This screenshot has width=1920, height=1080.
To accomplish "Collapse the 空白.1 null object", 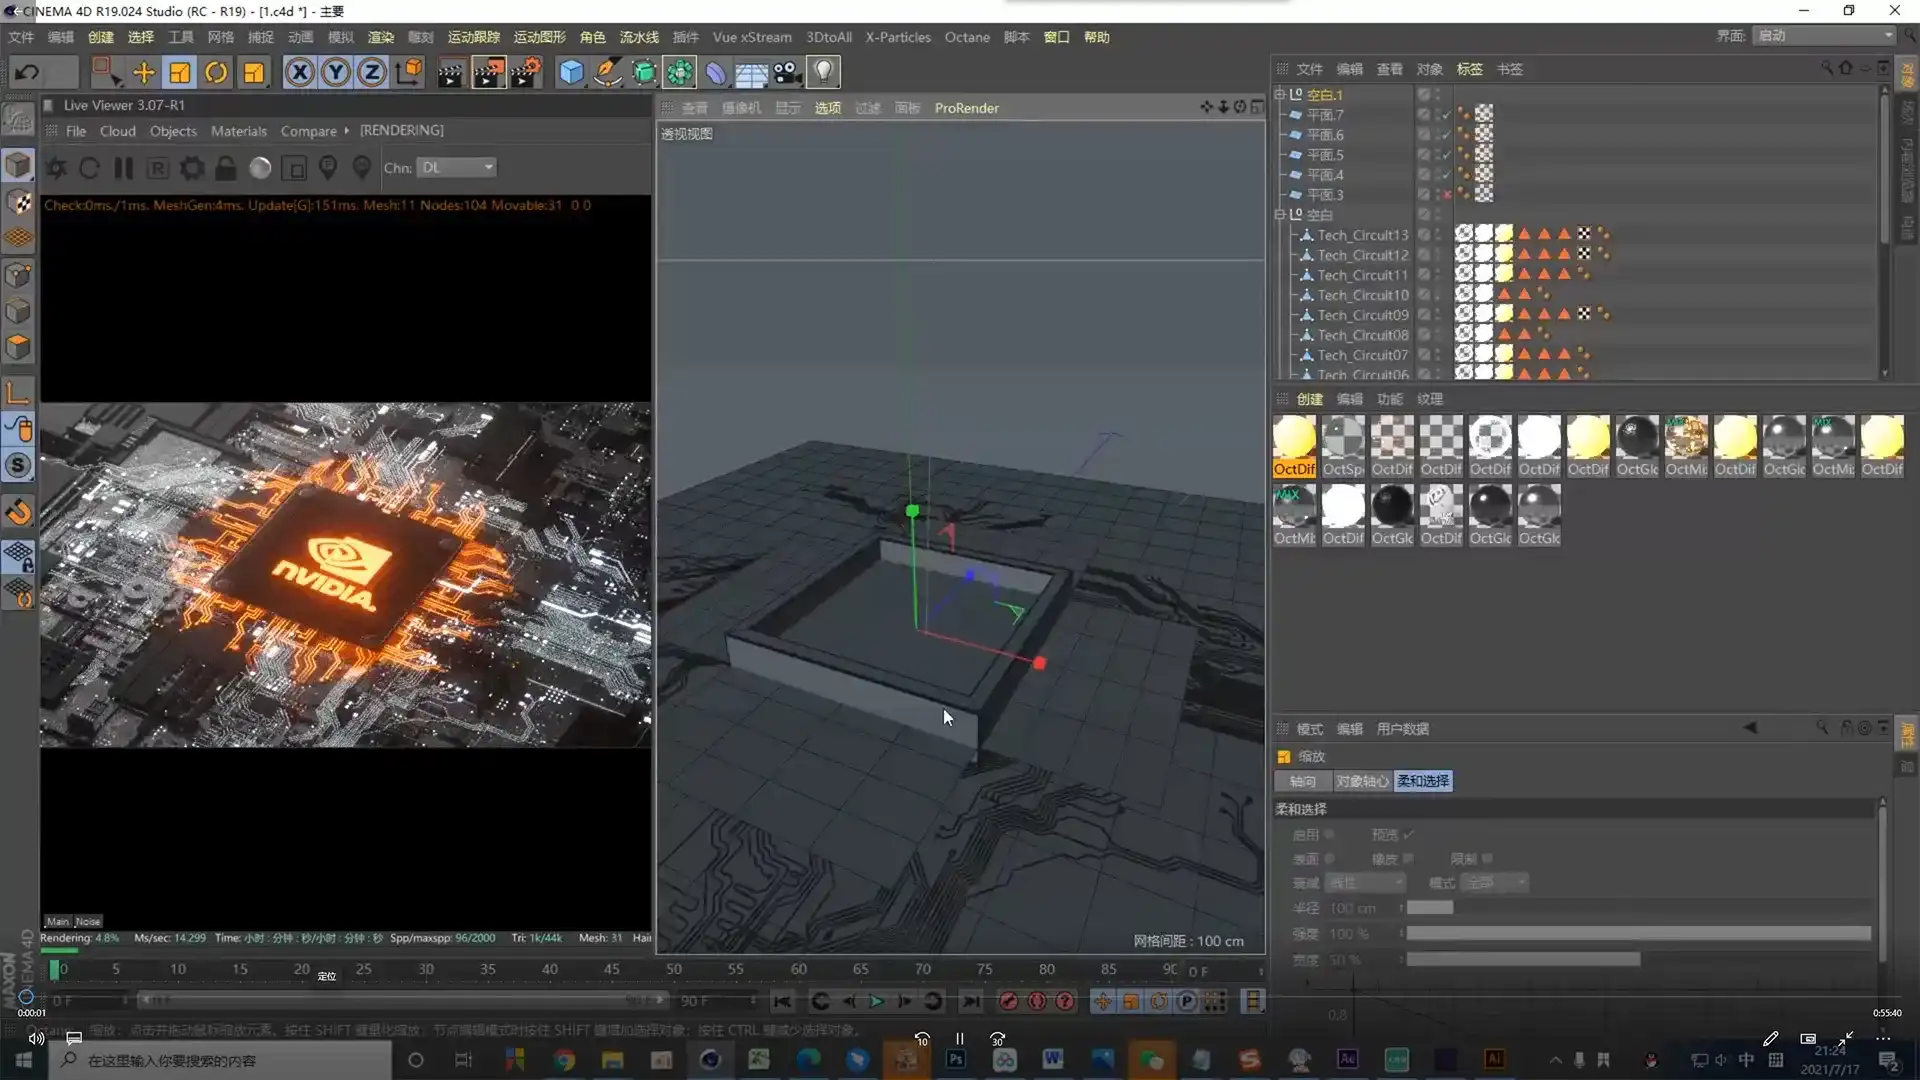I will (x=1282, y=94).
